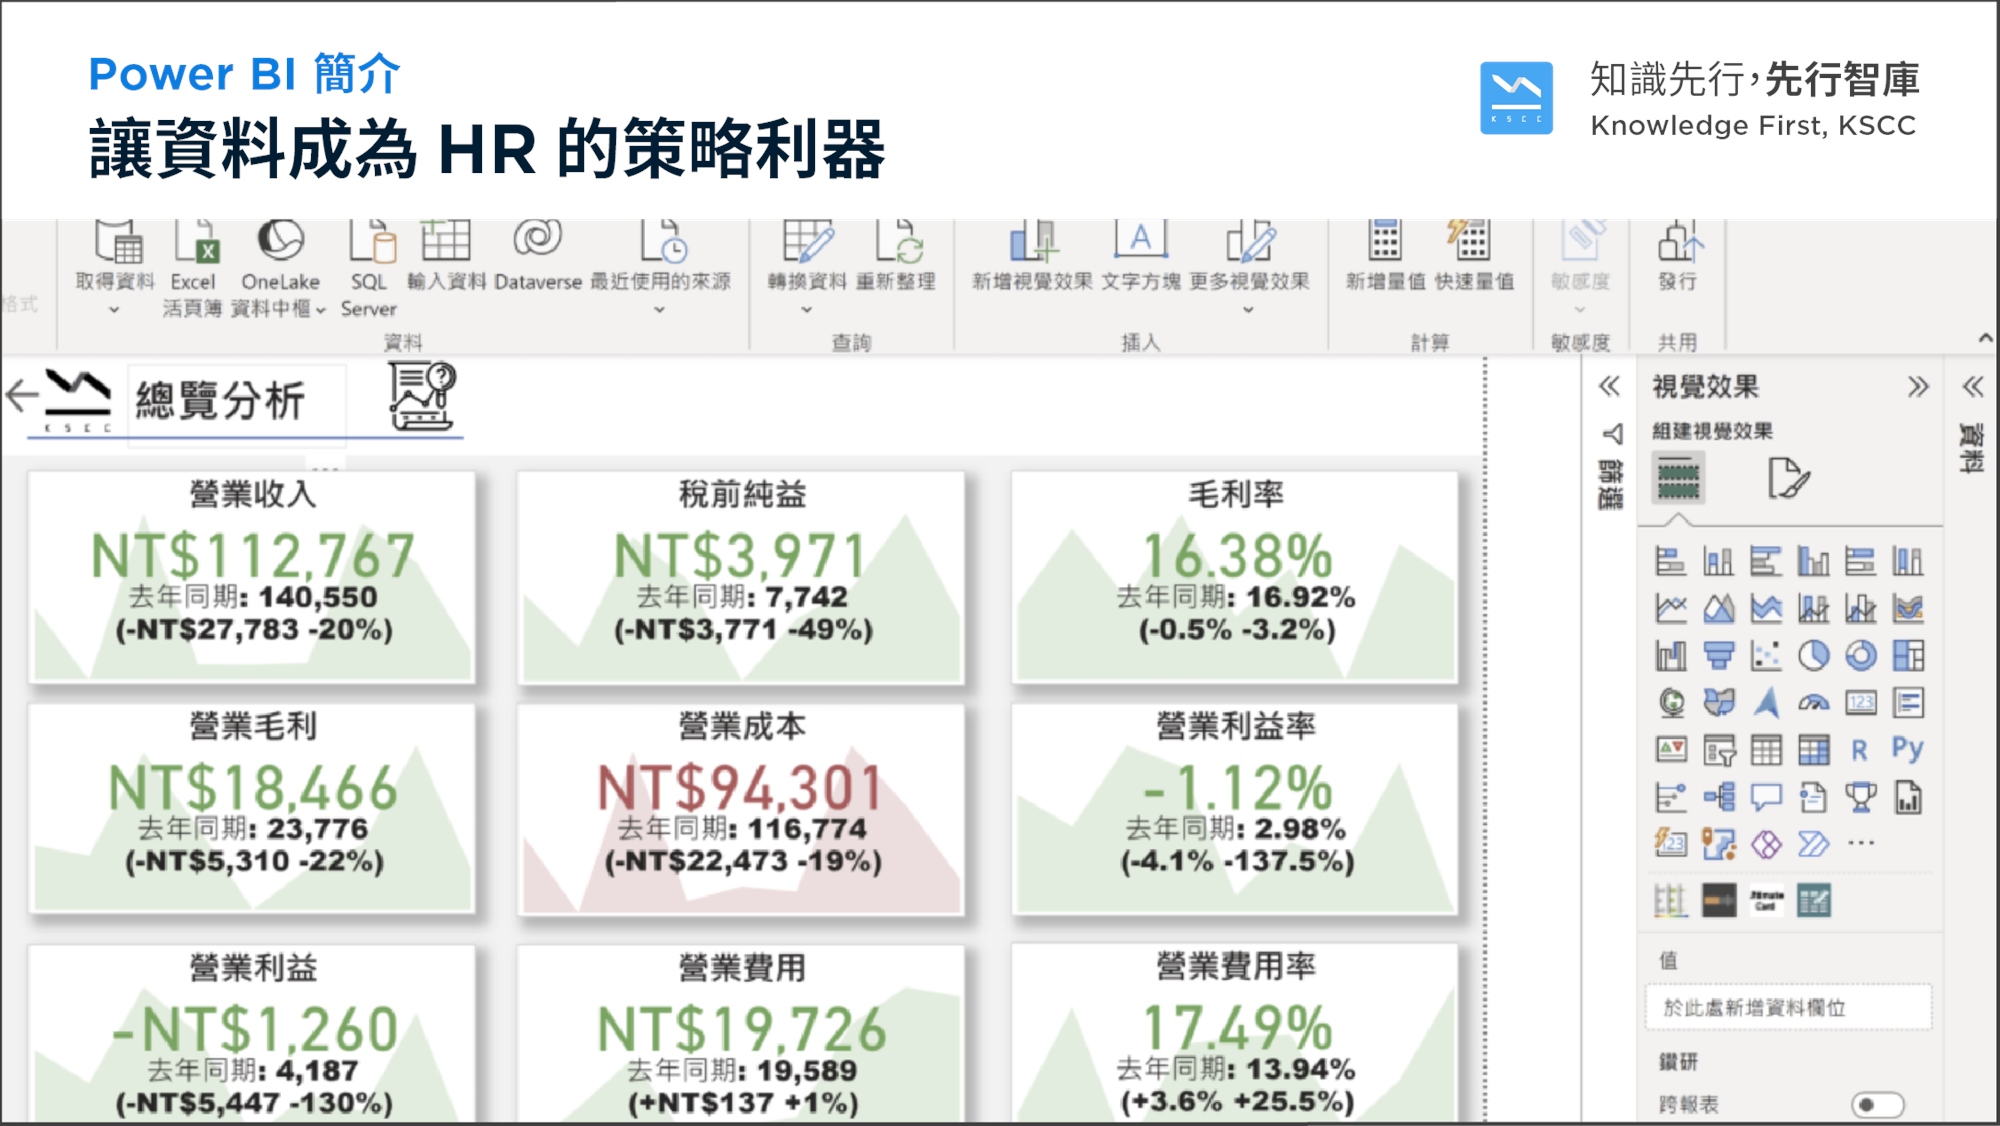Select the slicer visual
The height and width of the screenshot is (1126, 2000).
click(x=1718, y=750)
